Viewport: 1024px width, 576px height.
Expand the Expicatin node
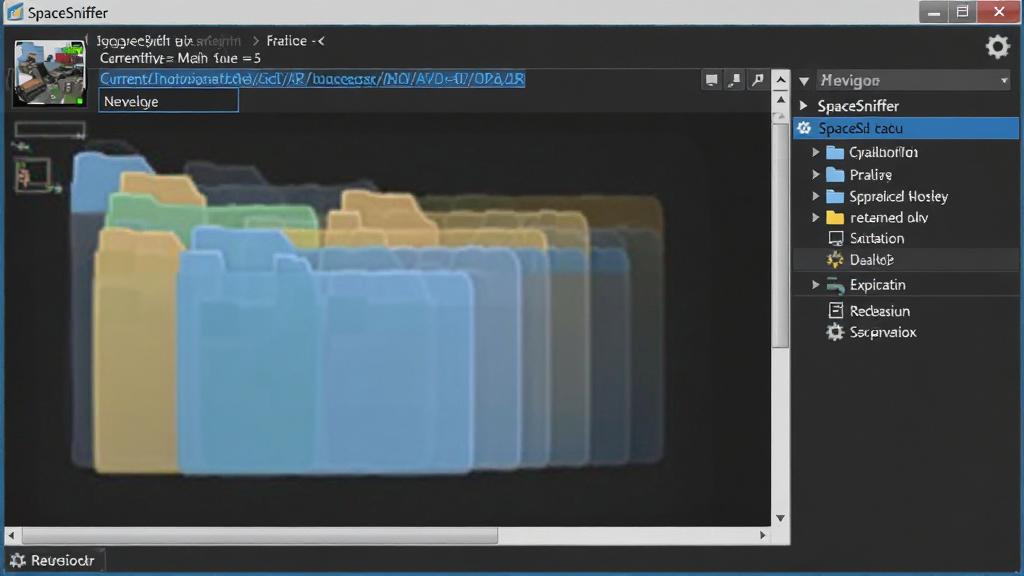[x=816, y=285]
